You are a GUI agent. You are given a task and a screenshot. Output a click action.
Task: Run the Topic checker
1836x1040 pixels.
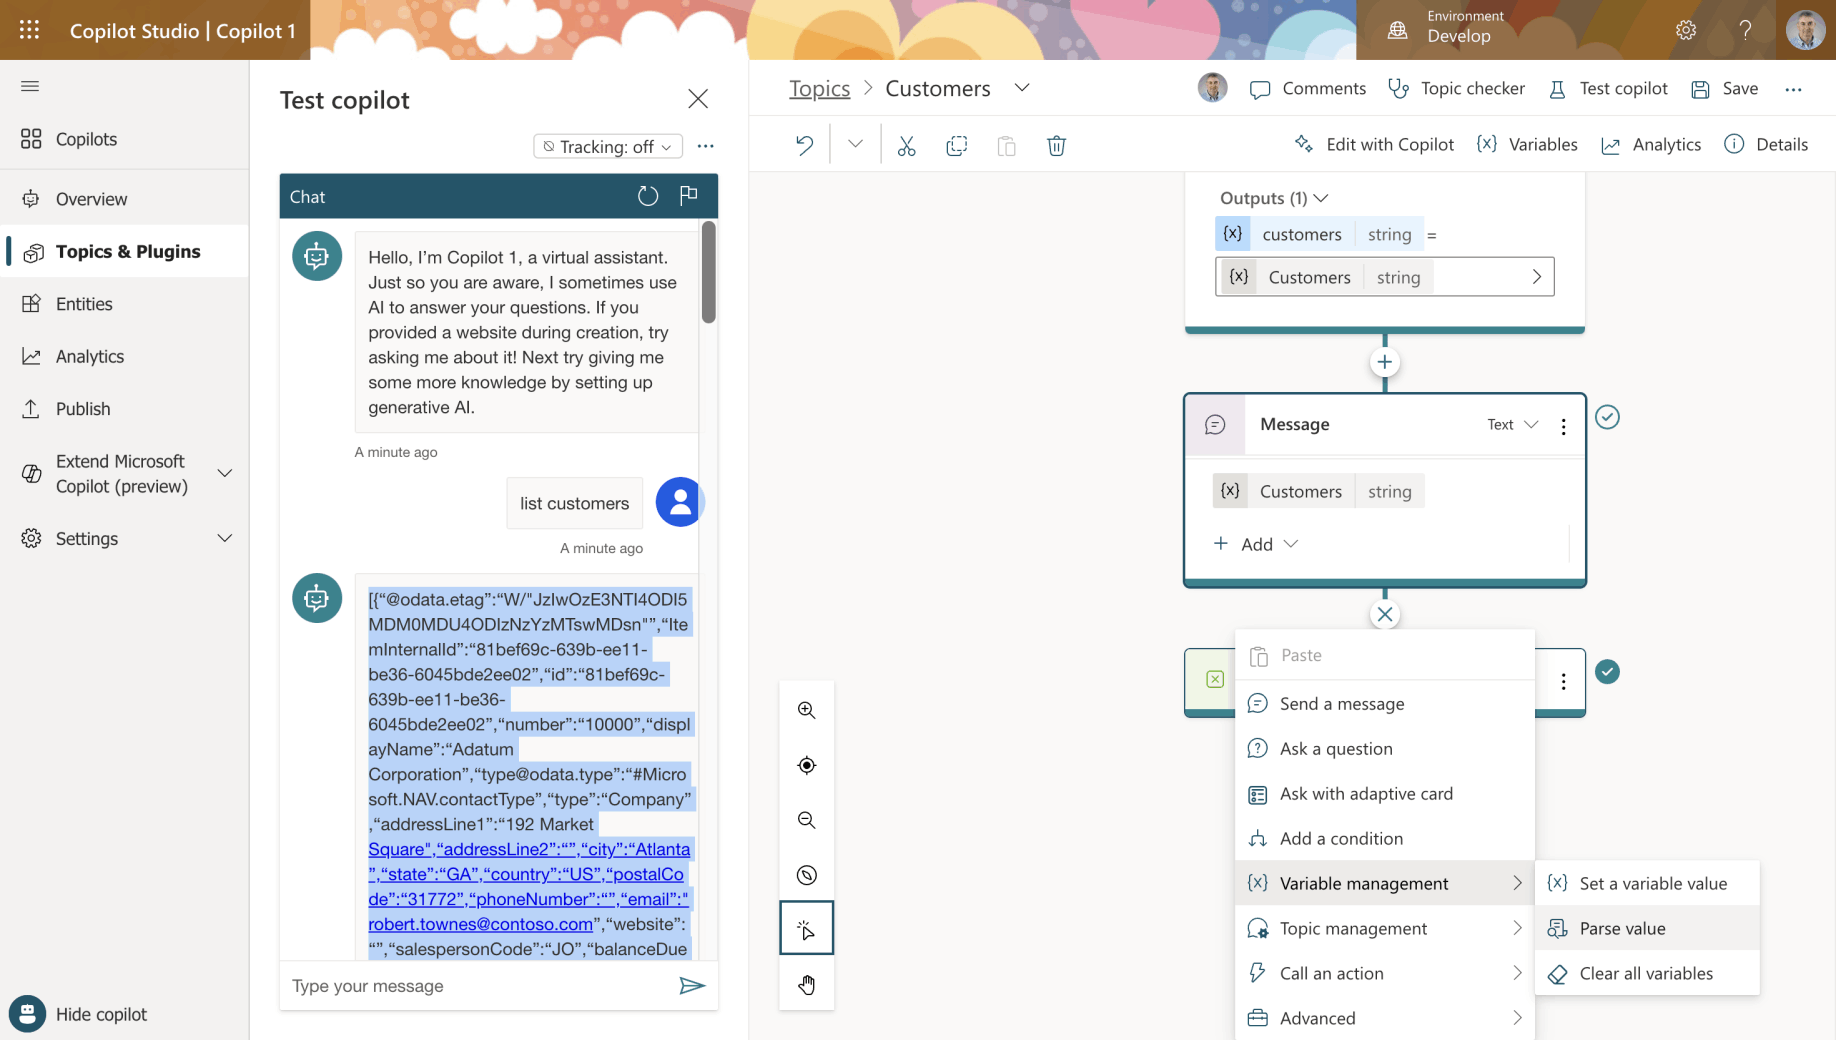tap(1456, 88)
